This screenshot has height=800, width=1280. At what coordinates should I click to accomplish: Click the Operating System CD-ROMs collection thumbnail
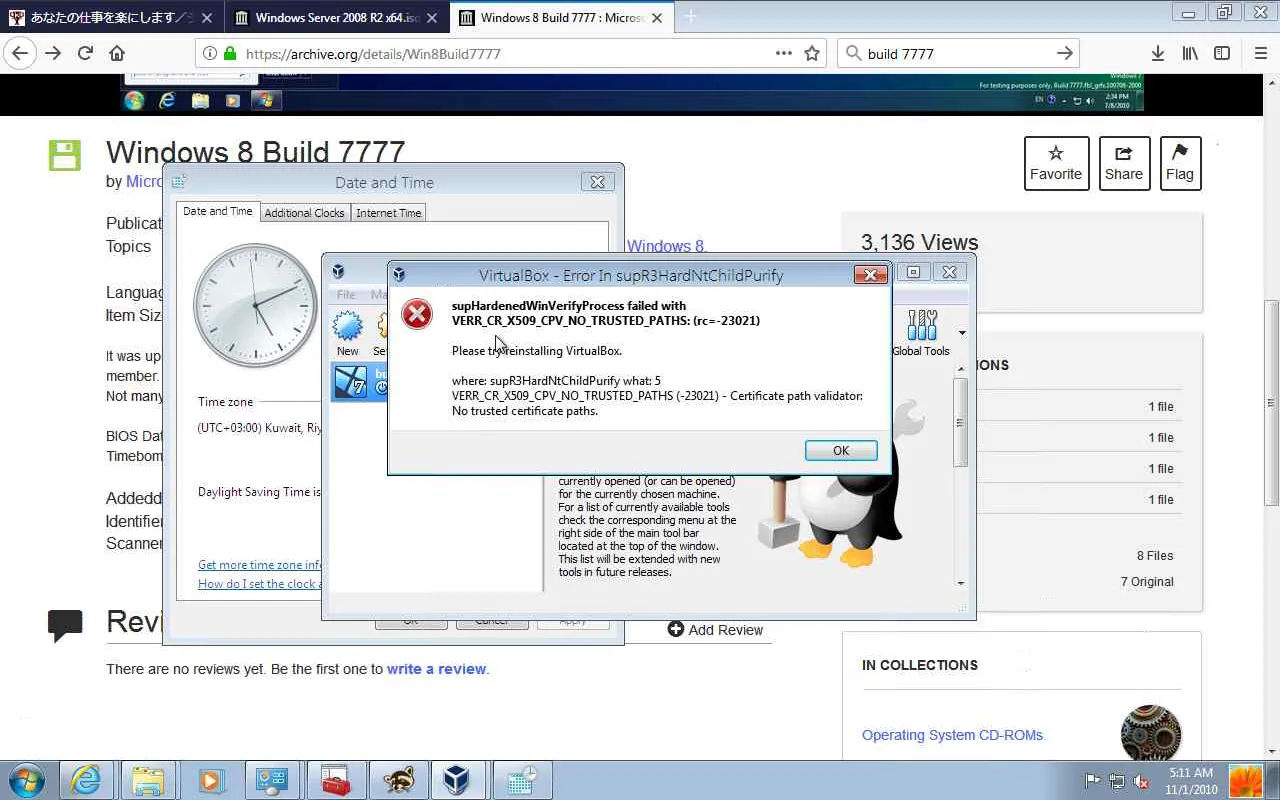[1151, 735]
